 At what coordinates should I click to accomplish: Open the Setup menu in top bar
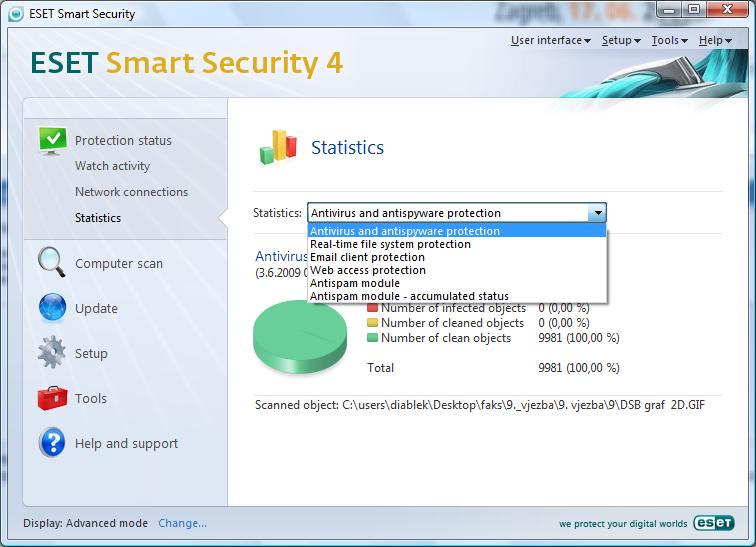621,41
